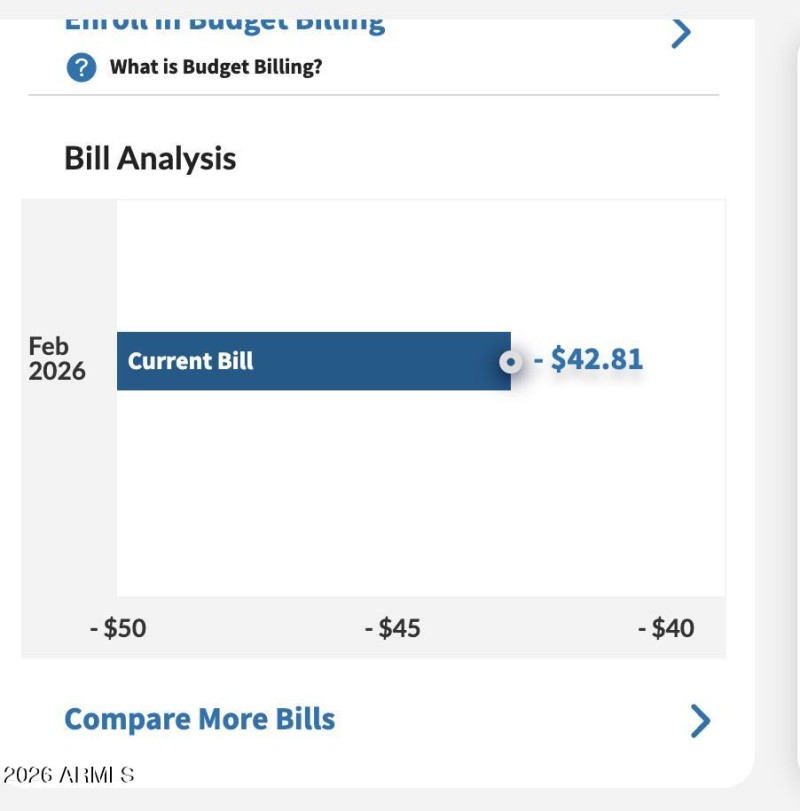Click the Current Bill blue bar
Screen dimensions: 800x811
(x=315, y=362)
